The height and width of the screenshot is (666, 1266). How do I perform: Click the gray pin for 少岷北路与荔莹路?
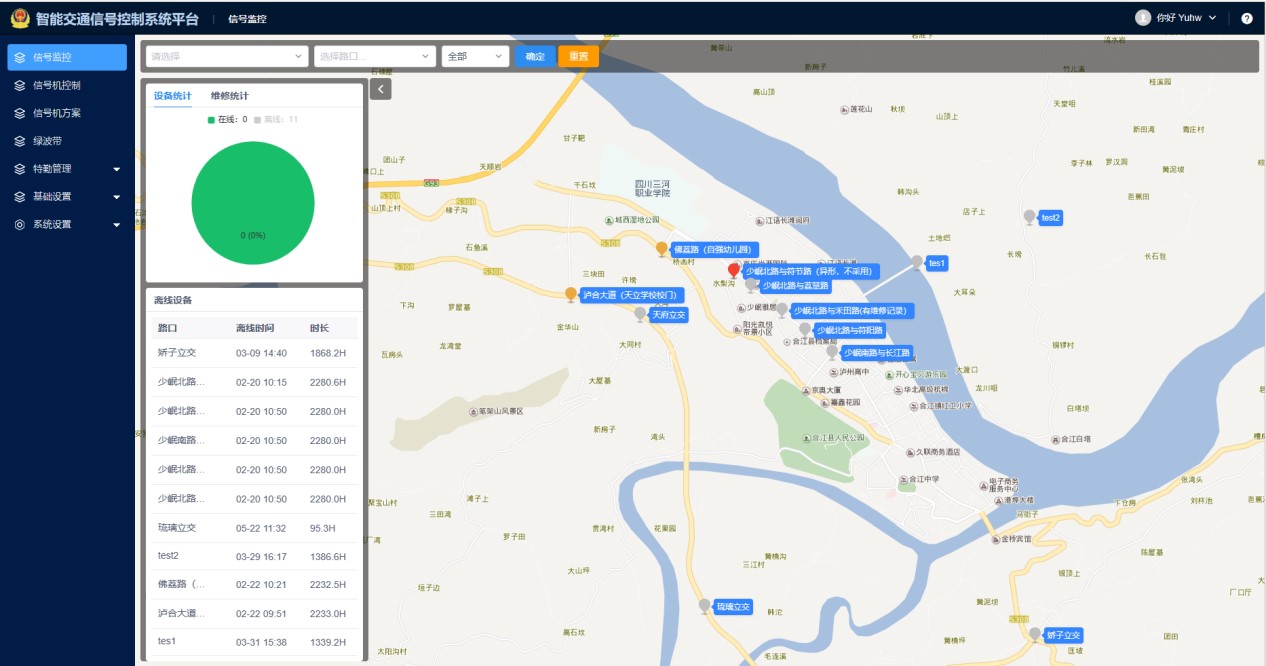pyautogui.click(x=751, y=285)
